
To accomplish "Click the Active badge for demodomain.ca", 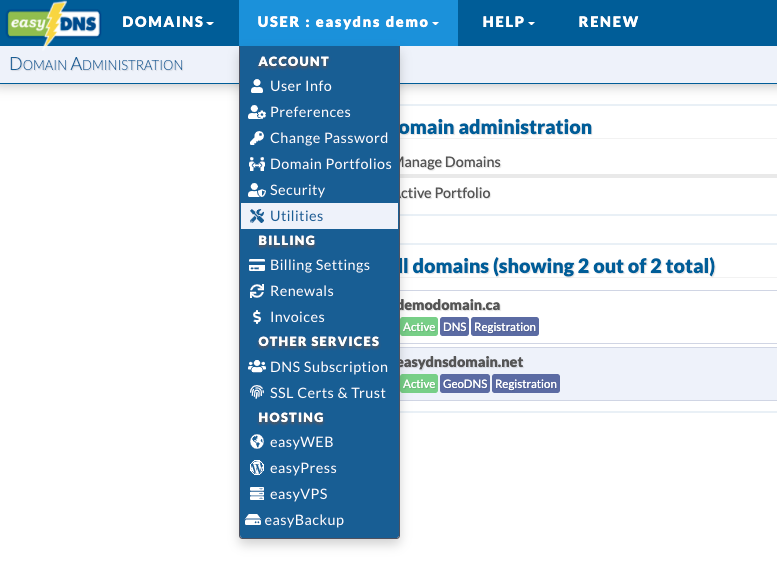I will pos(419,327).
